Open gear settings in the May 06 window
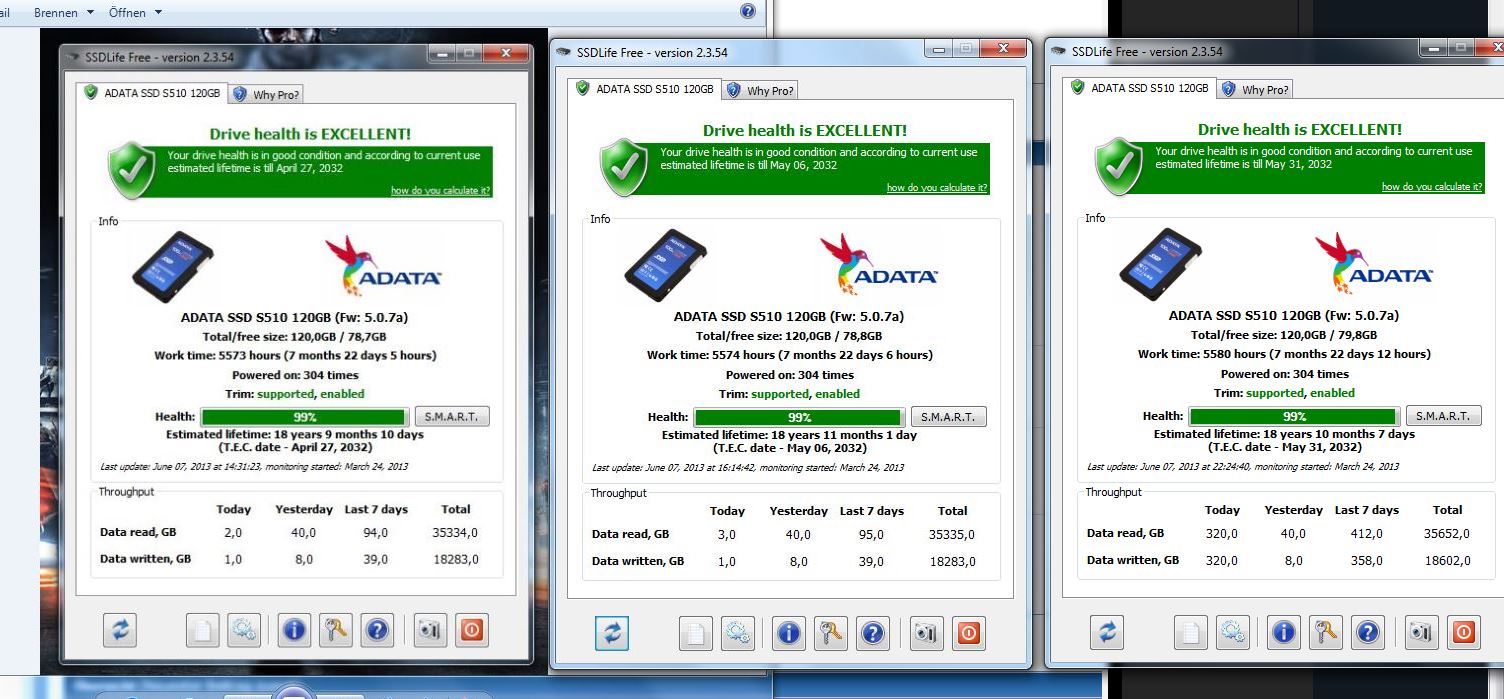 739,633
